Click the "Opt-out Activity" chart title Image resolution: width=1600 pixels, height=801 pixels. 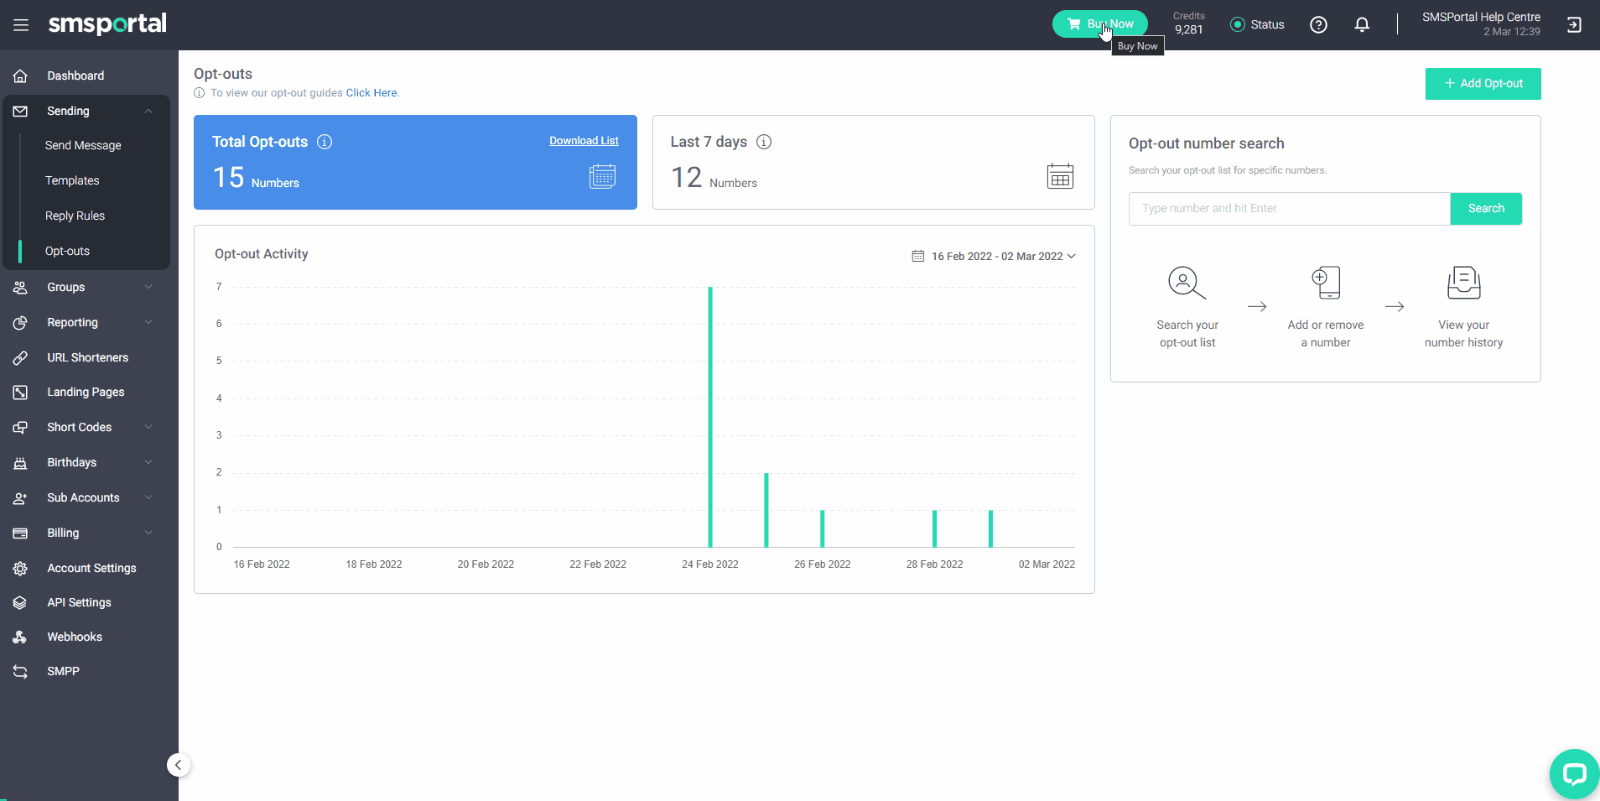coord(261,254)
